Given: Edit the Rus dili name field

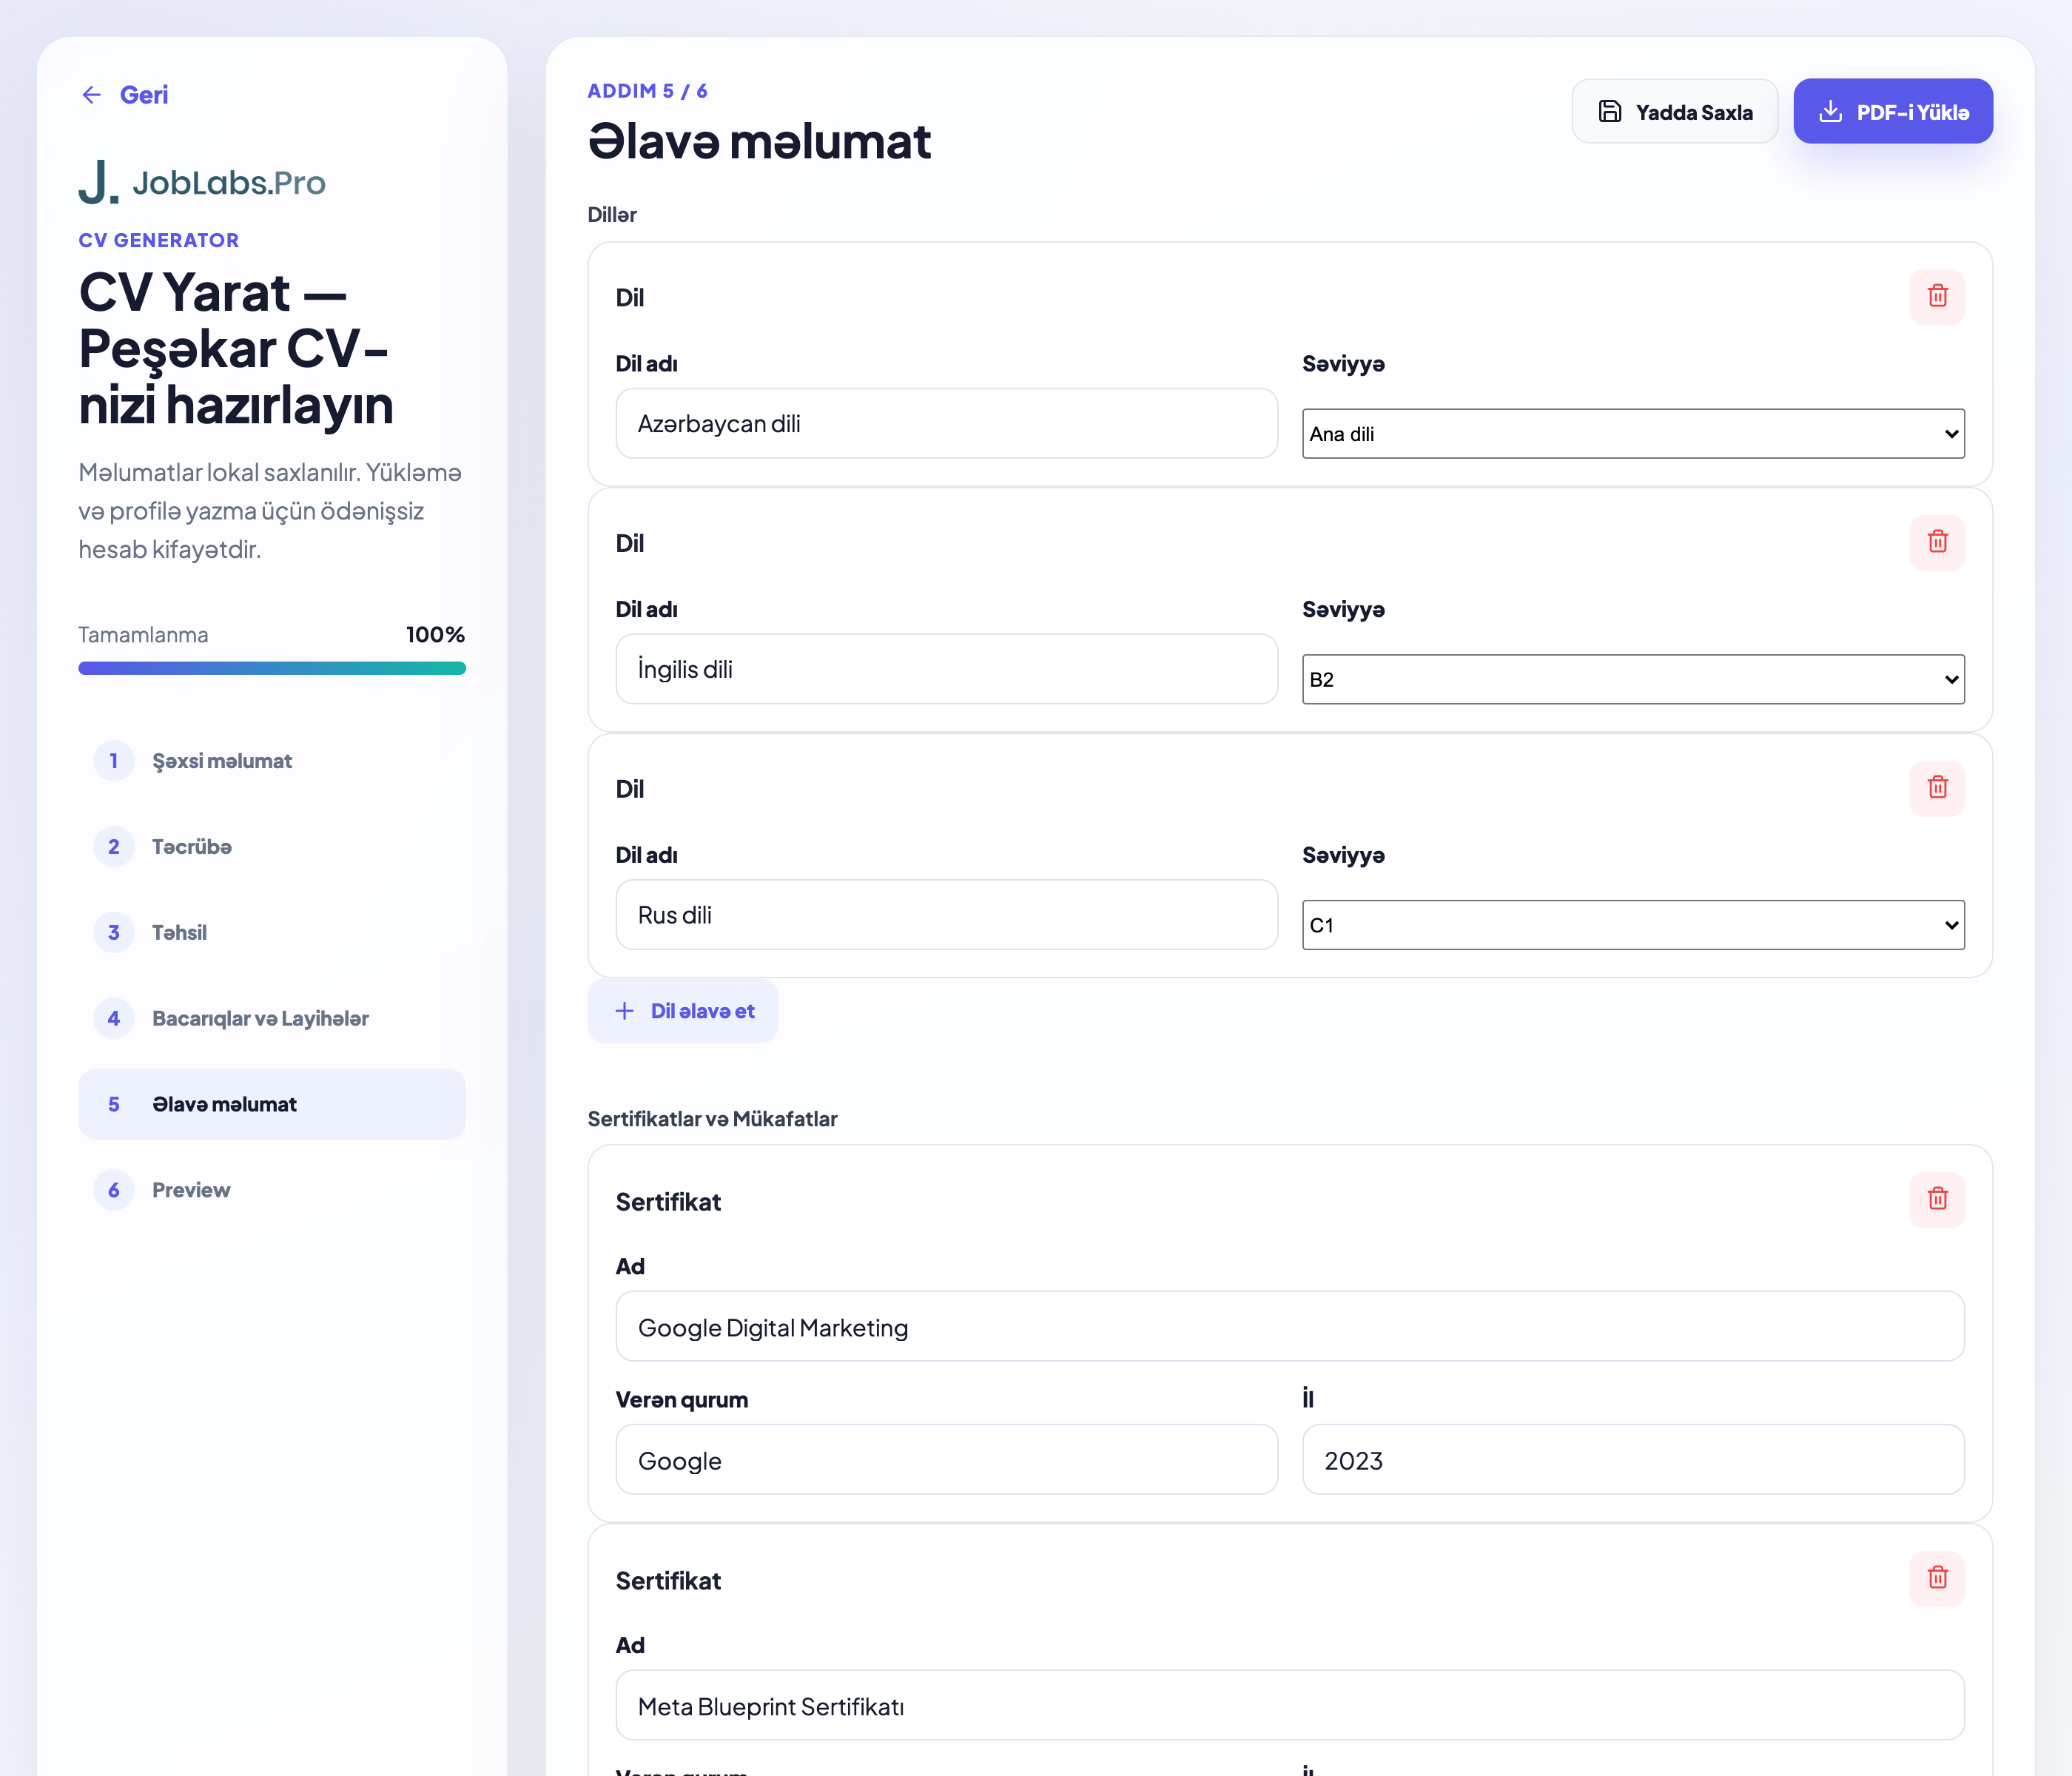Looking at the screenshot, I should [x=946, y=916].
